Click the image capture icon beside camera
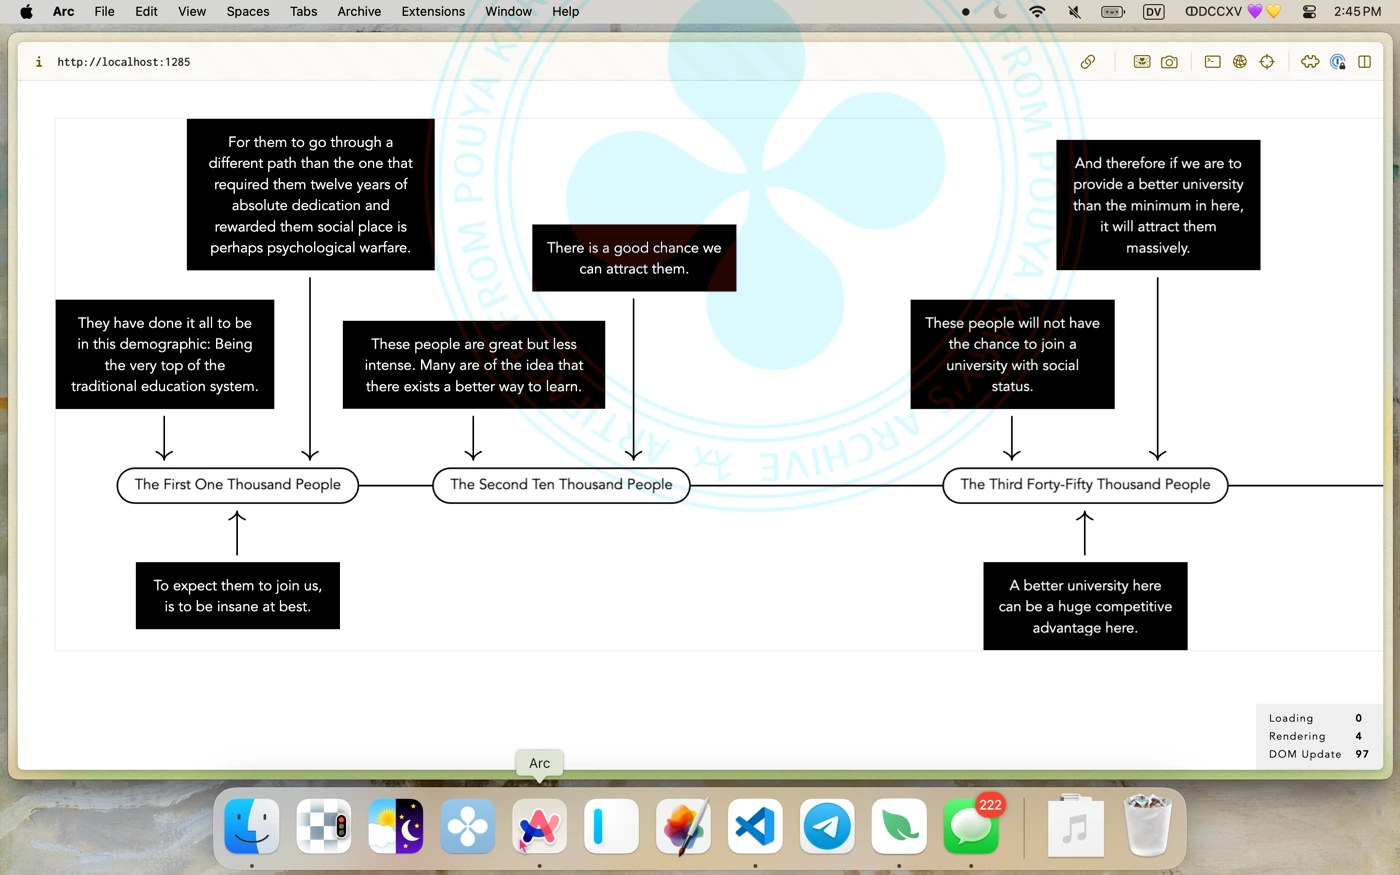The width and height of the screenshot is (1400, 875). point(1141,62)
